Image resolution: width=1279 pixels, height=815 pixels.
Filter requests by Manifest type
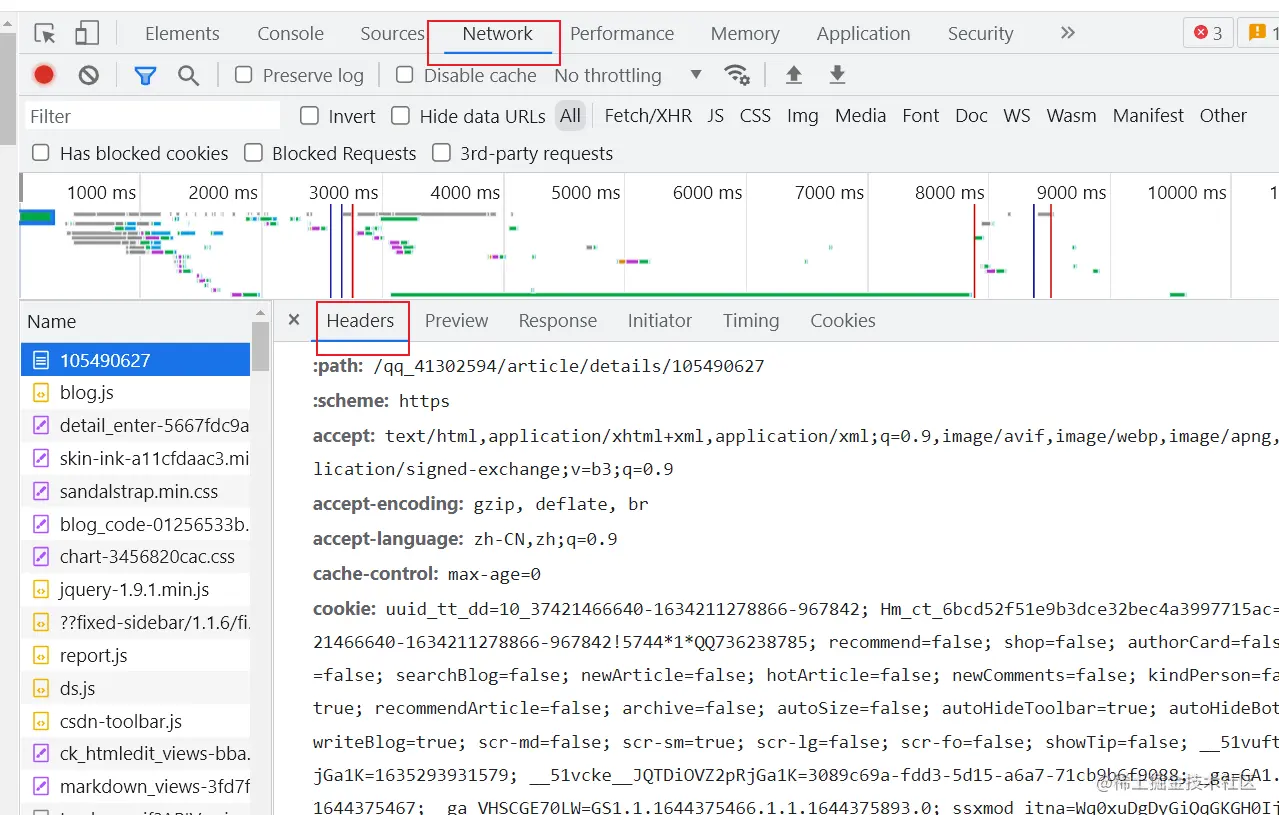[1148, 116]
